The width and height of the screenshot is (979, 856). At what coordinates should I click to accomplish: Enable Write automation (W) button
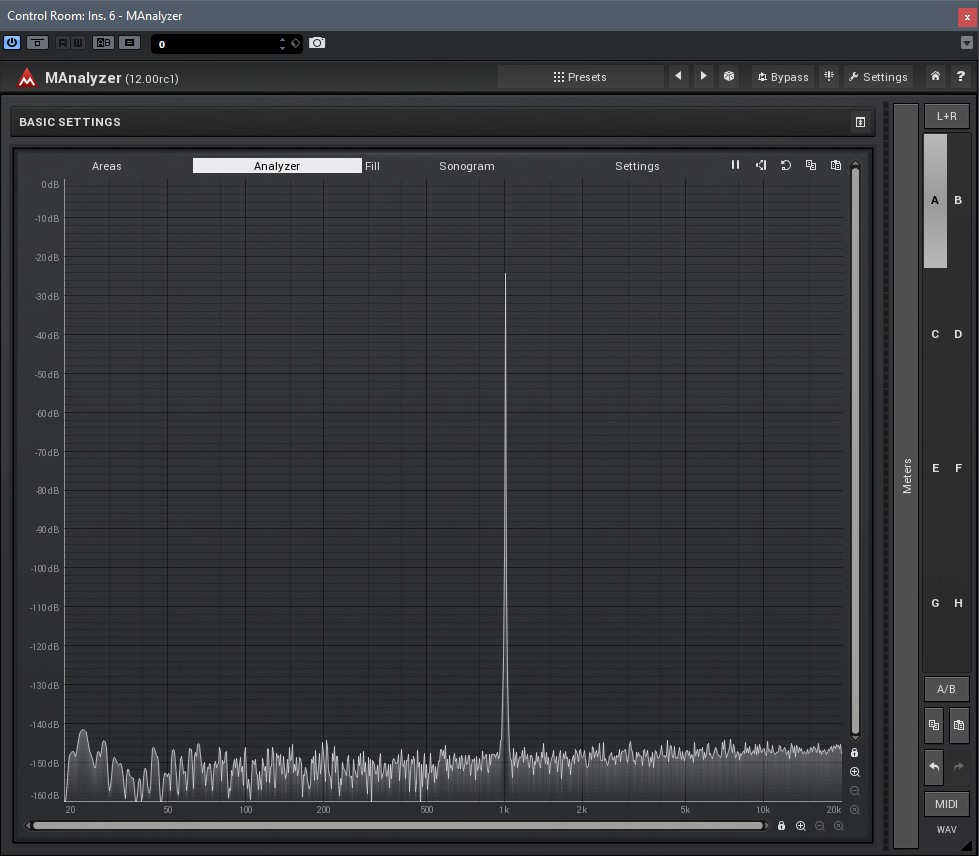[x=77, y=43]
